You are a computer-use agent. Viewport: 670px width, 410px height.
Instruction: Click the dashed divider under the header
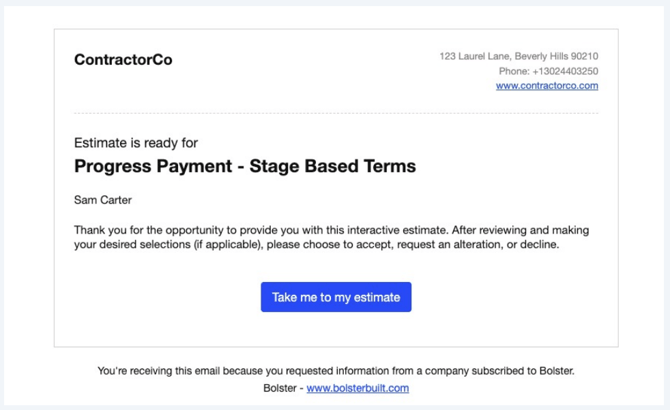click(336, 113)
